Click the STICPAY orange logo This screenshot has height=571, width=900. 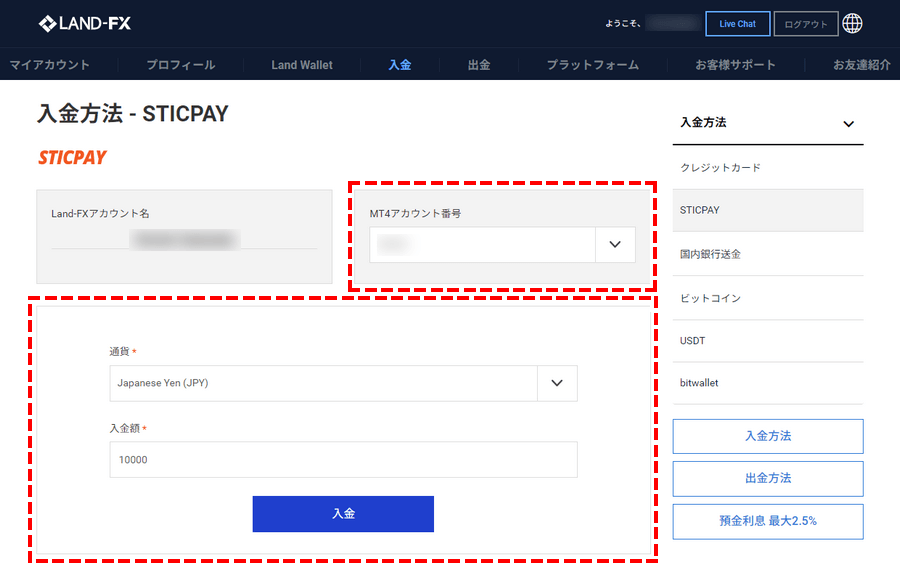[72, 157]
